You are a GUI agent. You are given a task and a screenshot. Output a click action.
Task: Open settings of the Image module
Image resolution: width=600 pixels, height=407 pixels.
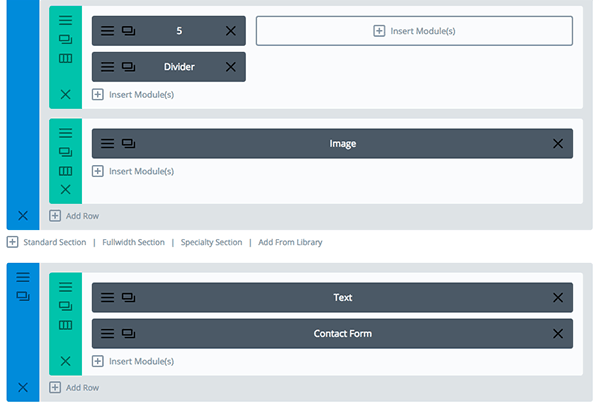(x=107, y=143)
